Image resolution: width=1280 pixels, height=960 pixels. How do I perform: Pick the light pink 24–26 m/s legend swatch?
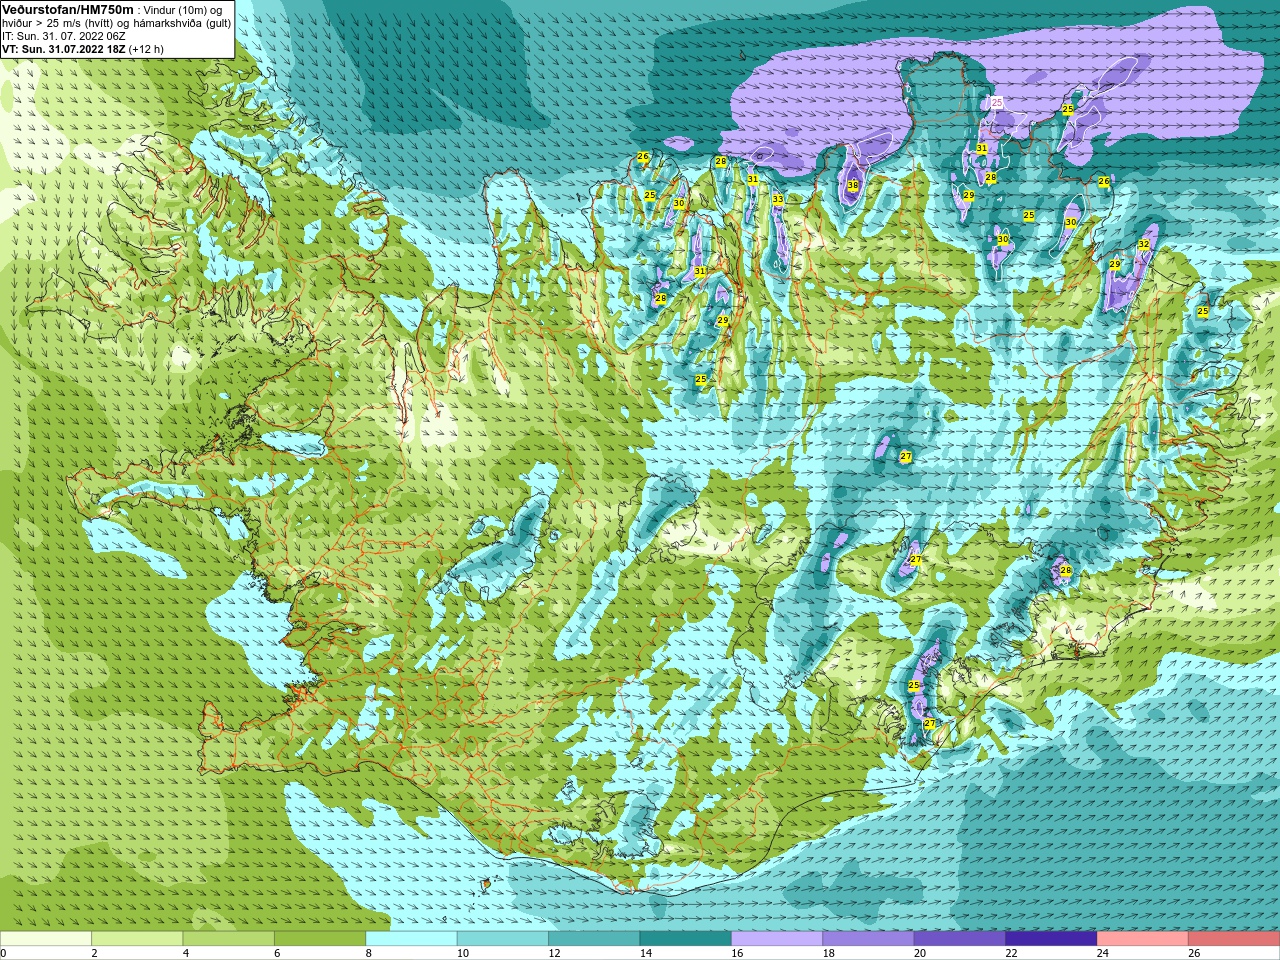click(x=1143, y=938)
